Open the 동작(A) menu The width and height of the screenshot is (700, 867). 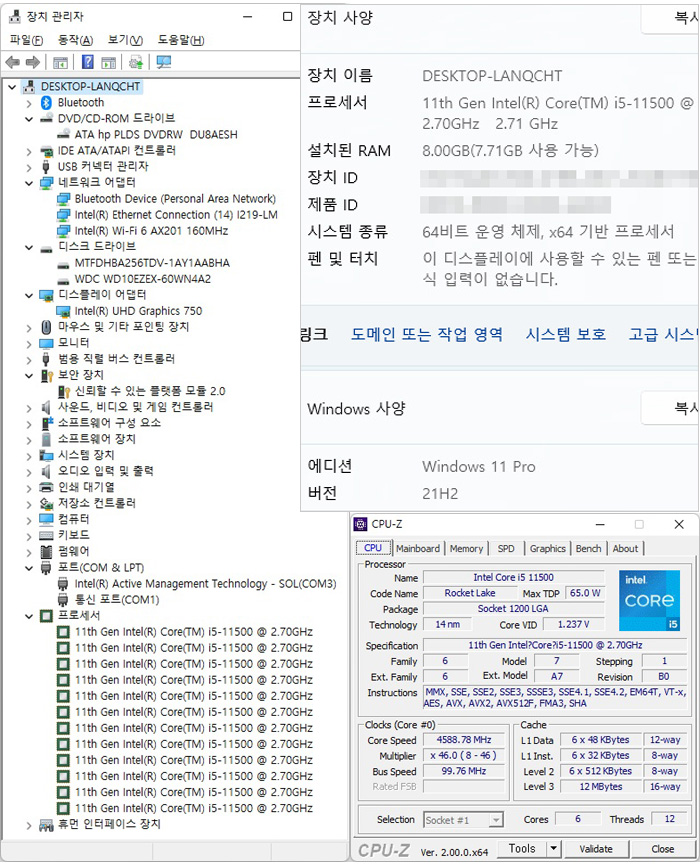tap(75, 40)
